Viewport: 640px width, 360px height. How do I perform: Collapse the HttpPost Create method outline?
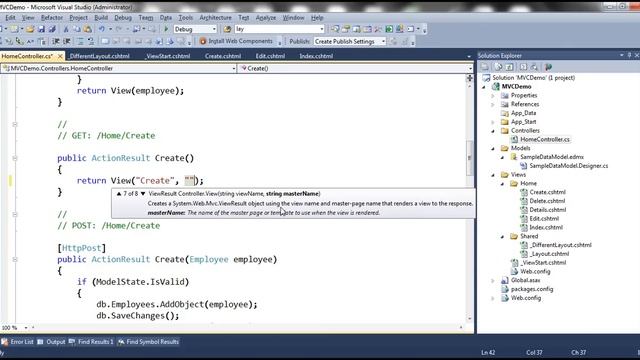(x=15, y=259)
